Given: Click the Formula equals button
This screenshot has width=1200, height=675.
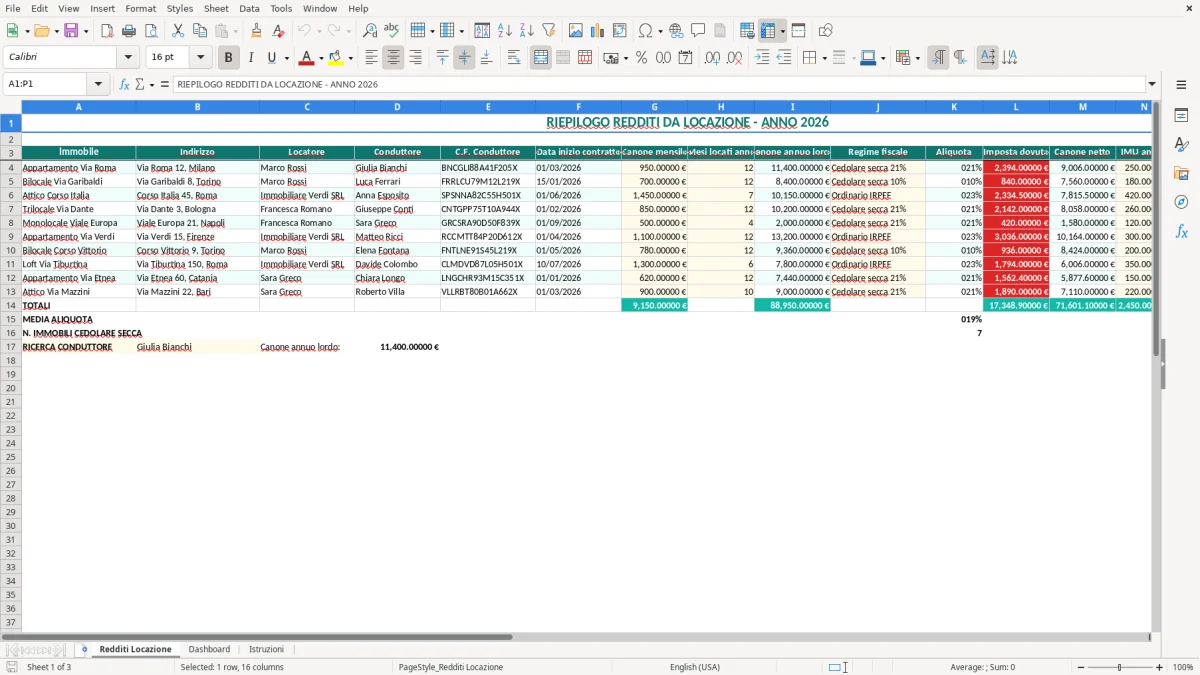Looking at the screenshot, I should pyautogui.click(x=165, y=85).
